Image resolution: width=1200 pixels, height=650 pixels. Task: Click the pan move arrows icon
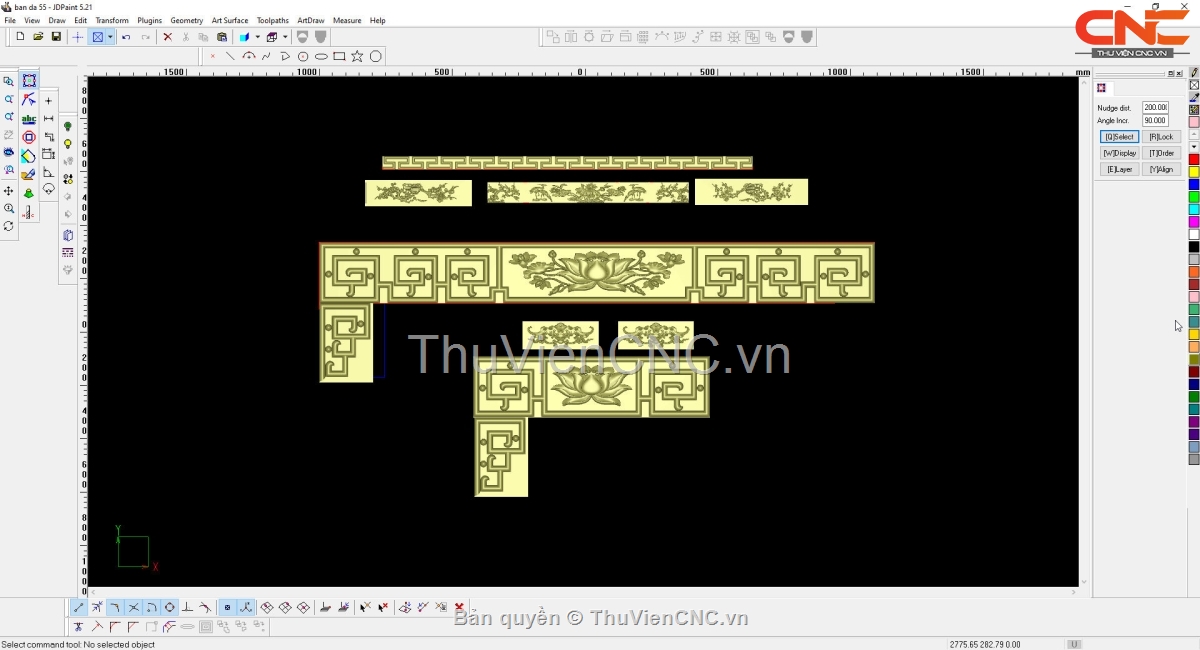point(9,191)
